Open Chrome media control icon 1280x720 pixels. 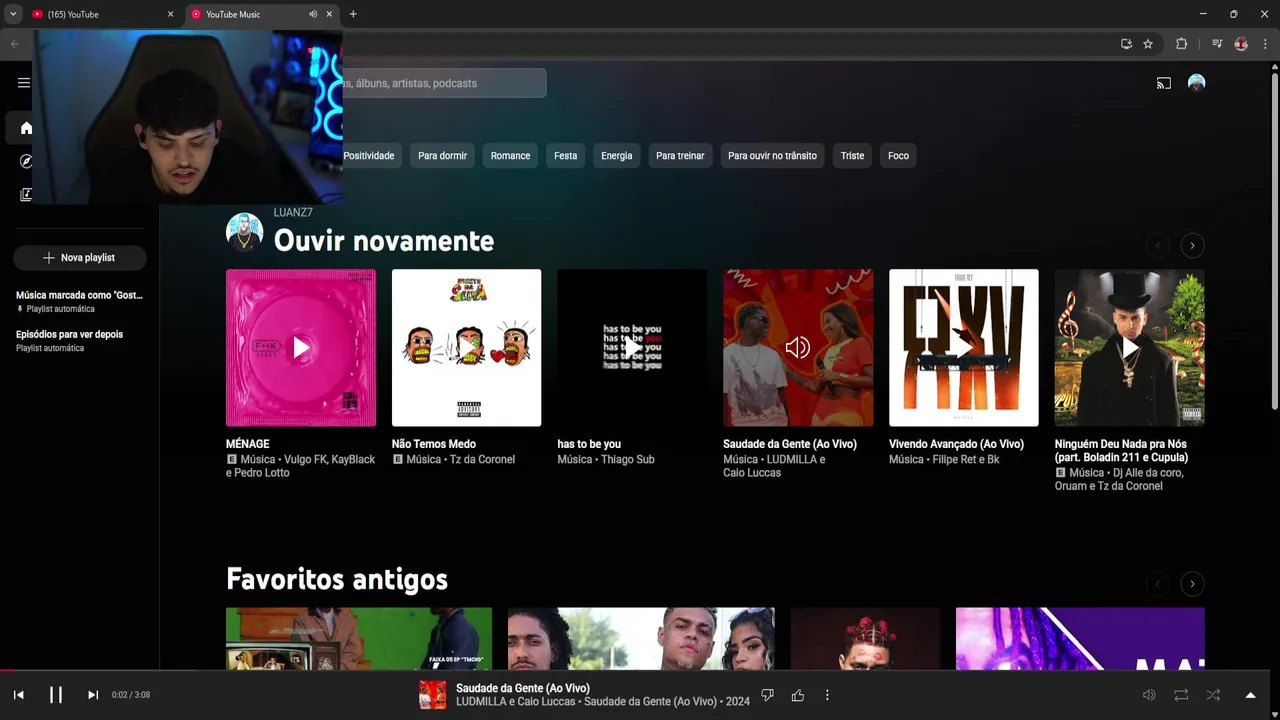[1217, 44]
